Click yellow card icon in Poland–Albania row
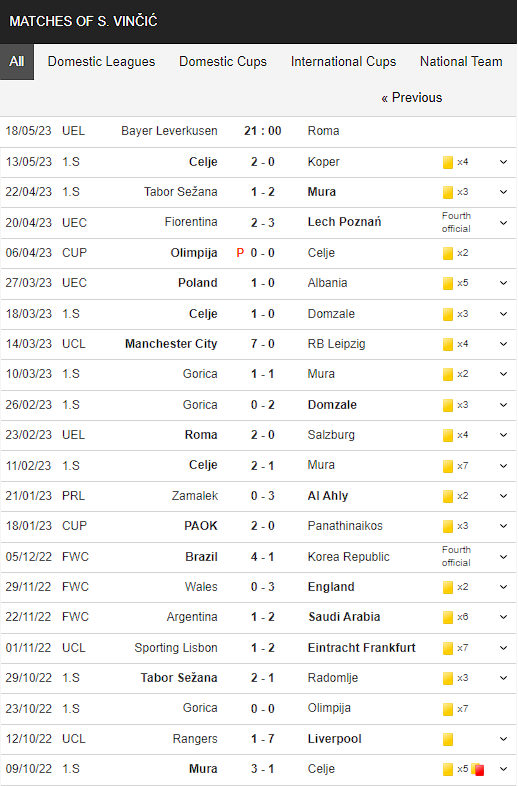518x786 pixels. (448, 283)
